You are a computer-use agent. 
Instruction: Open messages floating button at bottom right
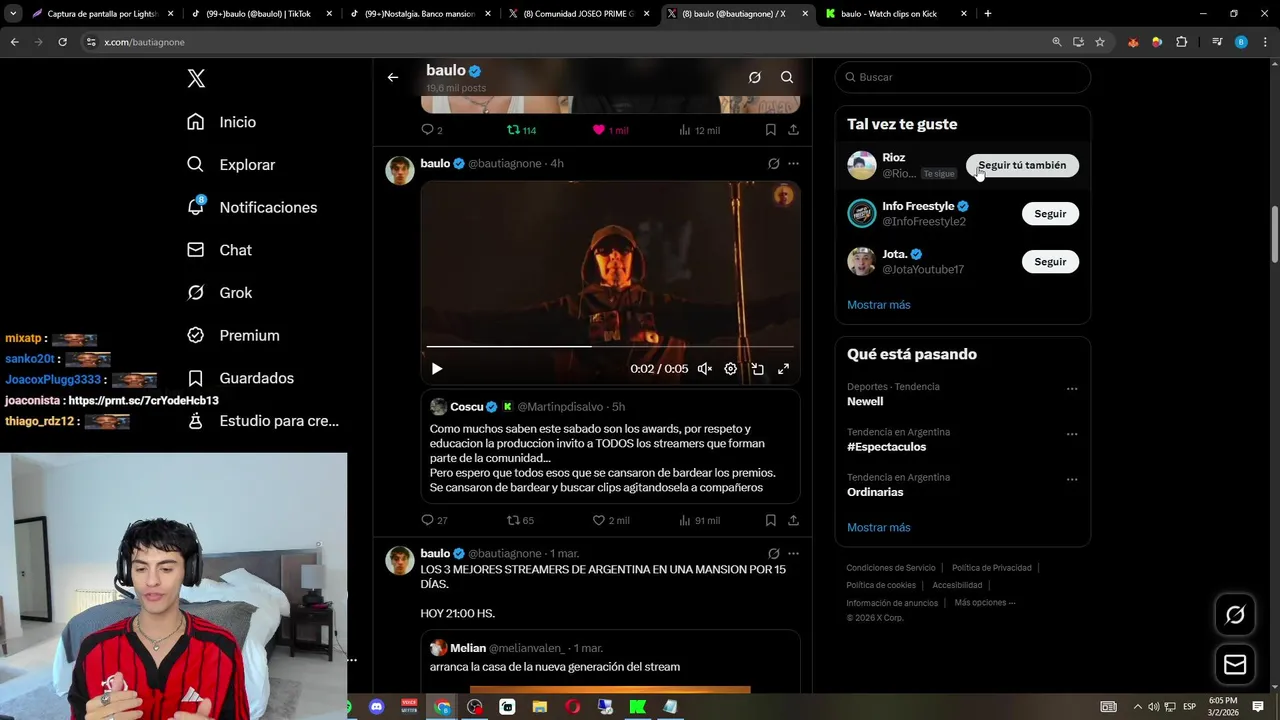click(1235, 665)
